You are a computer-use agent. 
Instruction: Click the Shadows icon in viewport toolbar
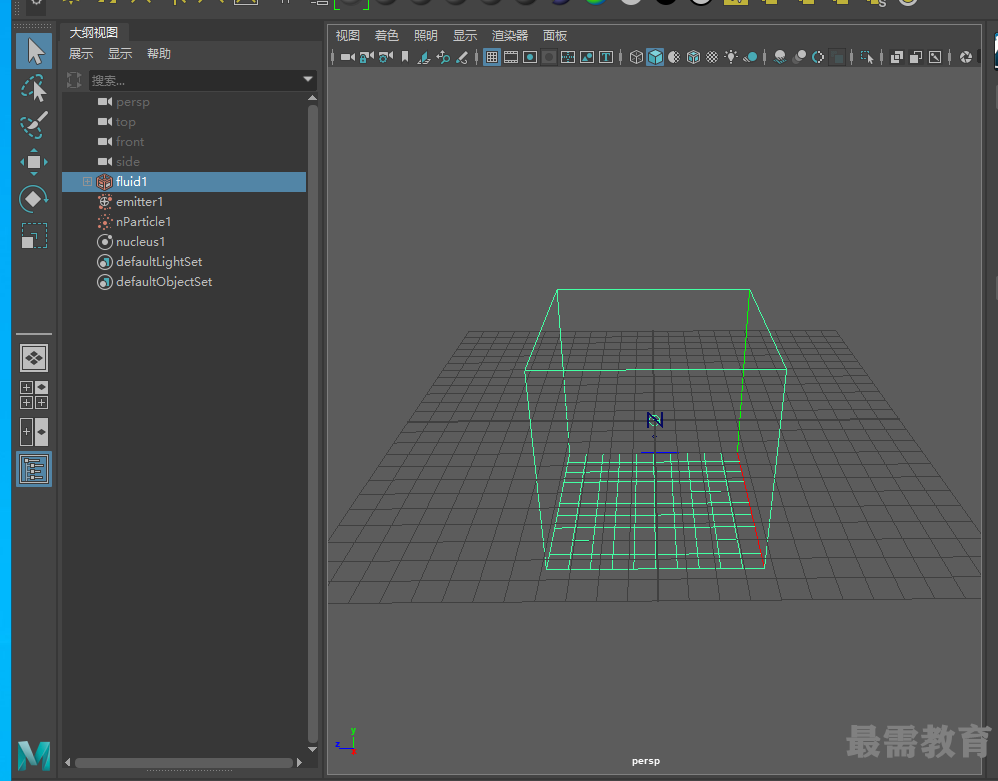(x=750, y=57)
